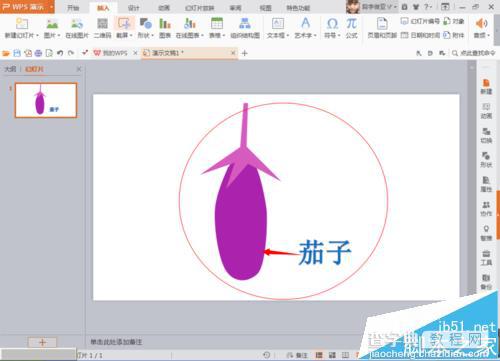Open Properties (属性) in right sidebar
The image size is (500, 361).
click(486, 184)
